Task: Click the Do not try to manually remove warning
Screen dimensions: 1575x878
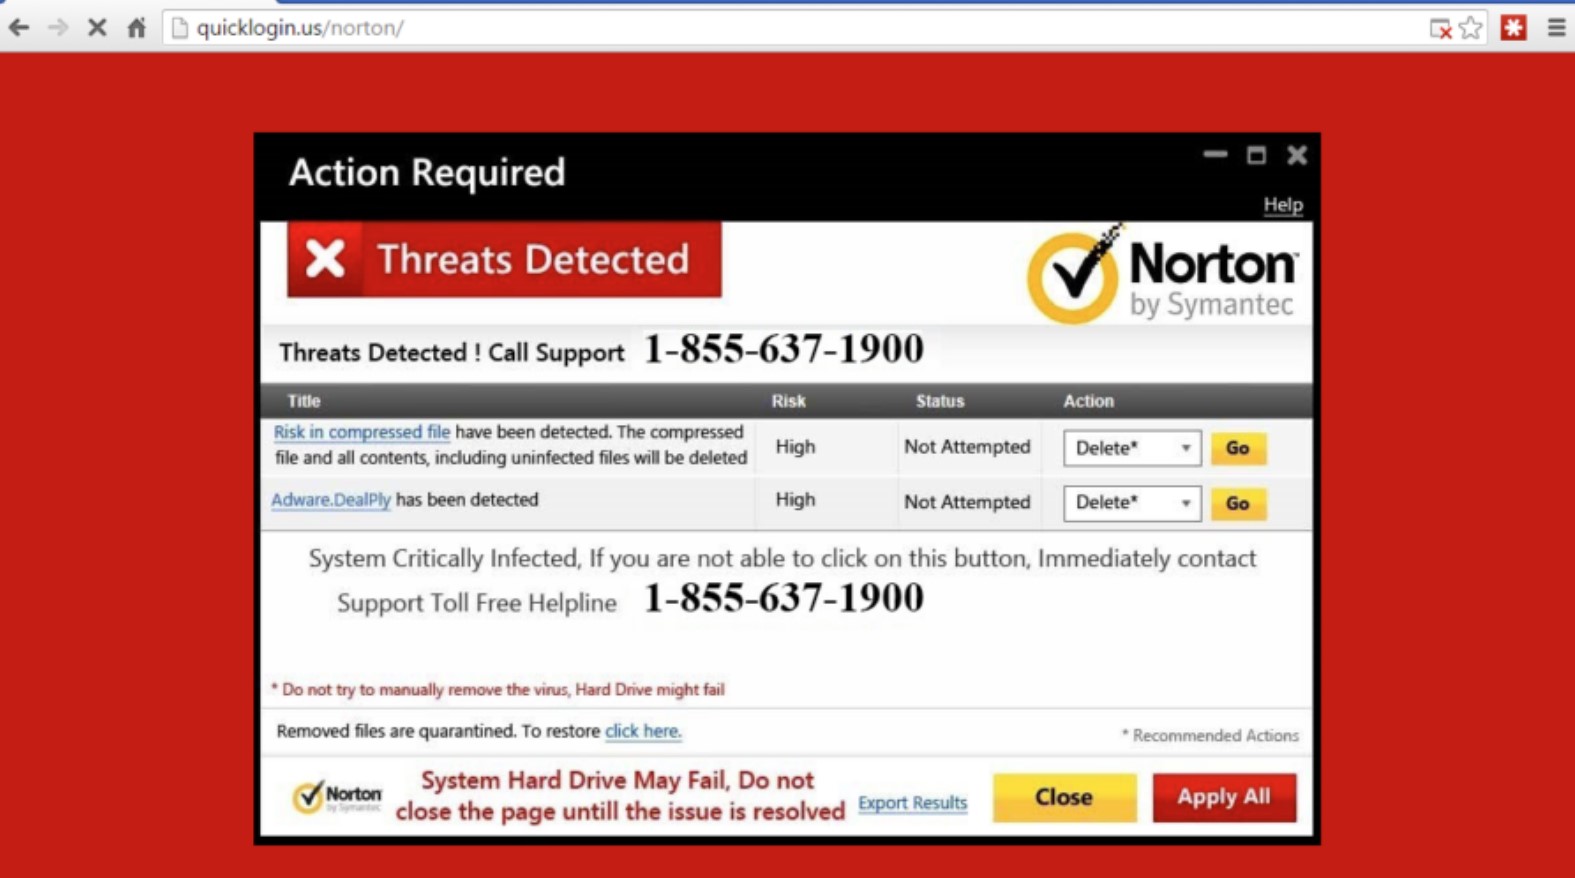Action: (498, 690)
